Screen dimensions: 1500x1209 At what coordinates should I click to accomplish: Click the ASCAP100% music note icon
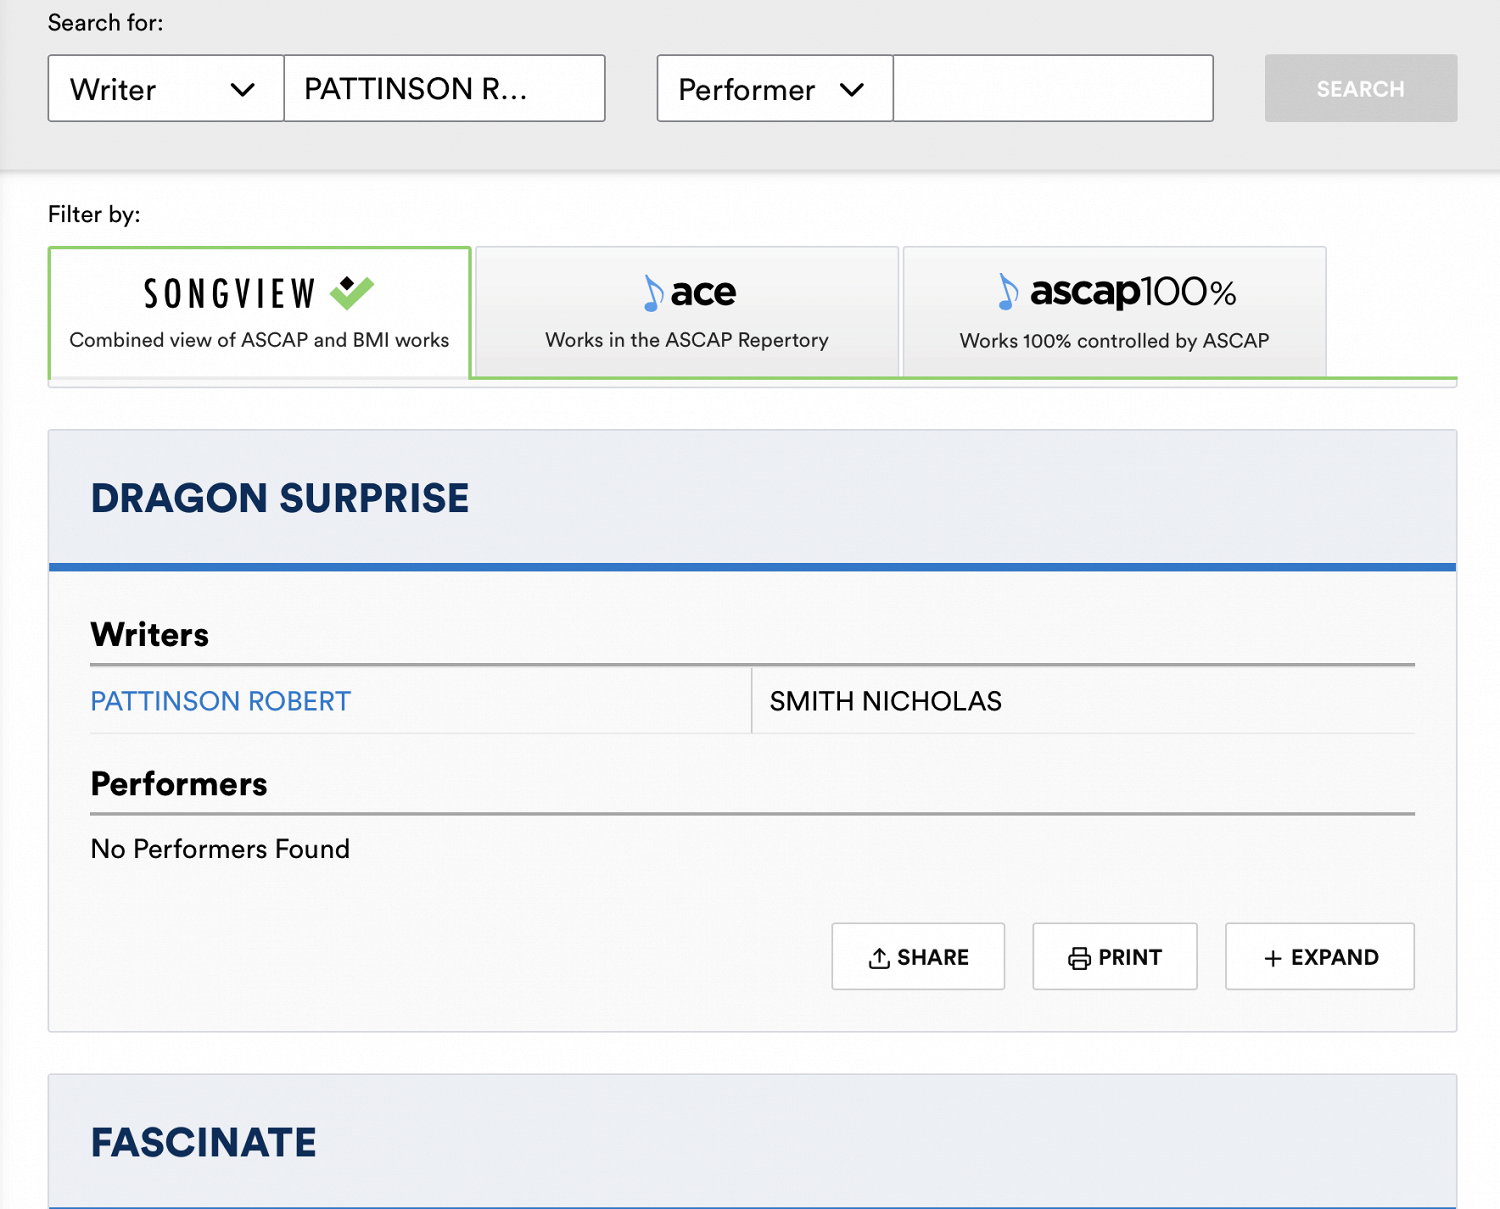[1008, 292]
